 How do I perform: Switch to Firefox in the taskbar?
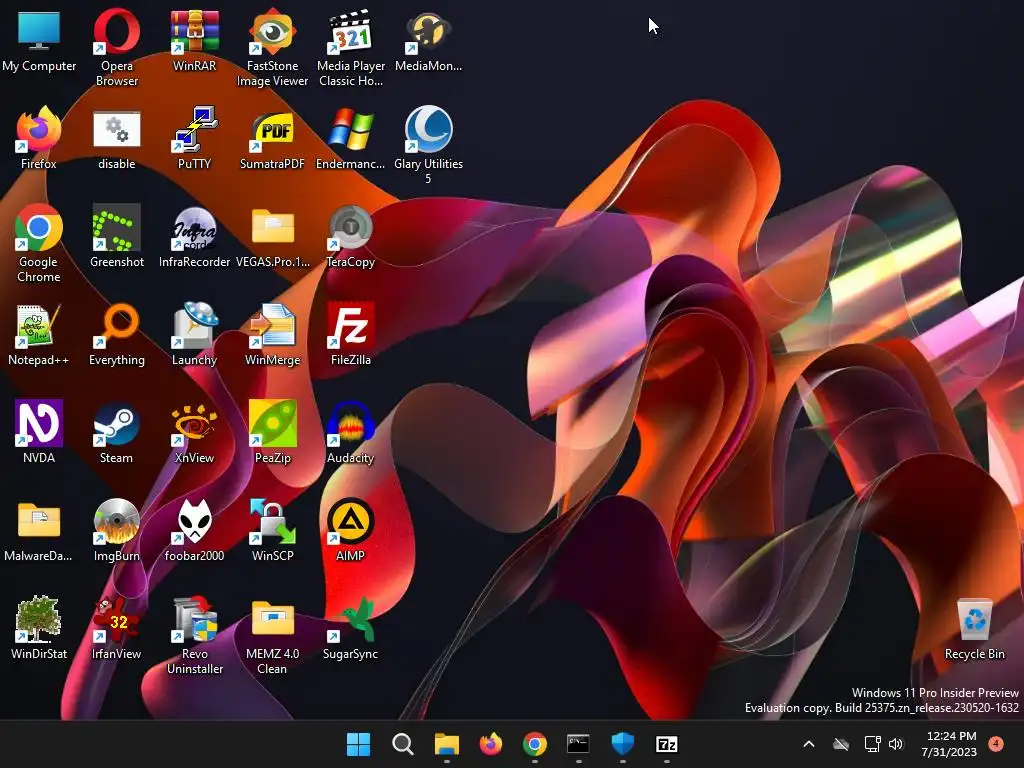point(490,744)
